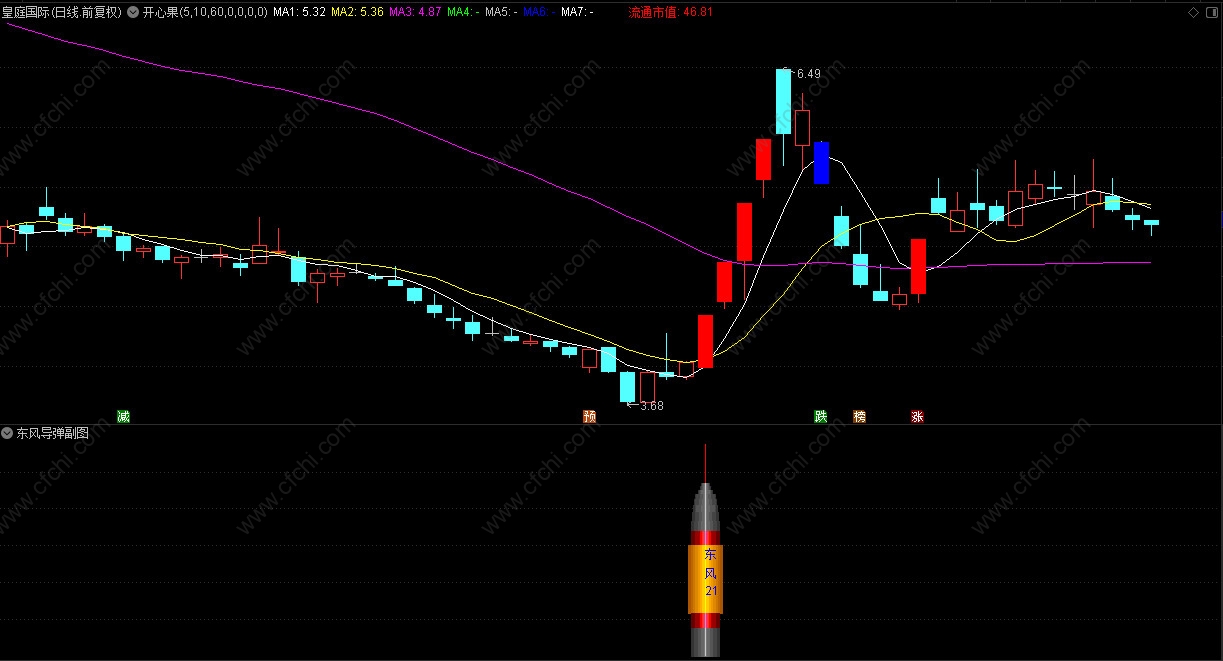Screen dimensions: 1223x661
Task: Click the red 流通市值: 46.81 text
Action: pos(671,12)
